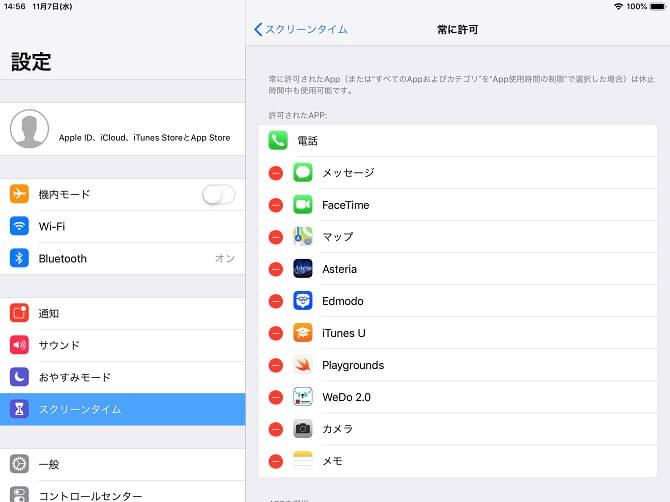Select the Asteria app icon

coord(303,269)
